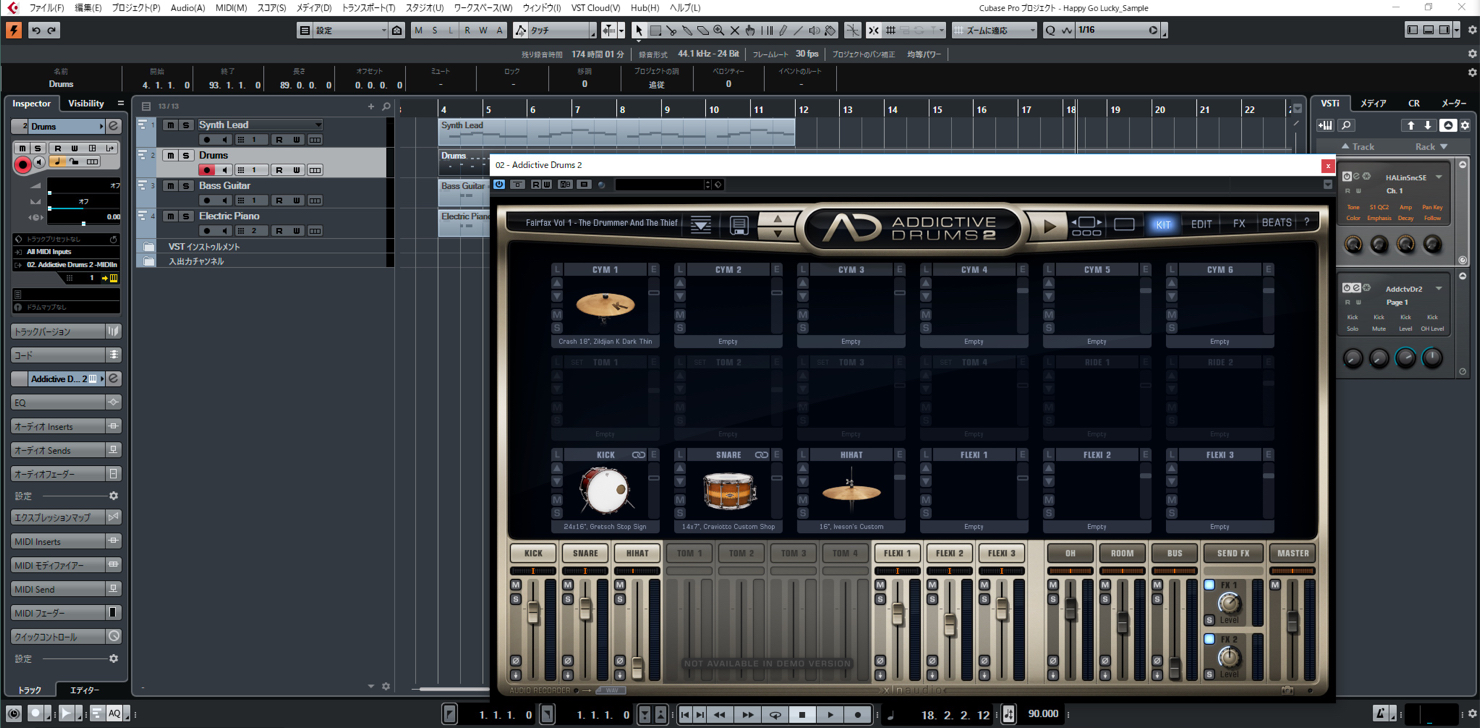Click the crash cymbal image in CYM 1
The height and width of the screenshot is (728, 1480).
coord(605,304)
